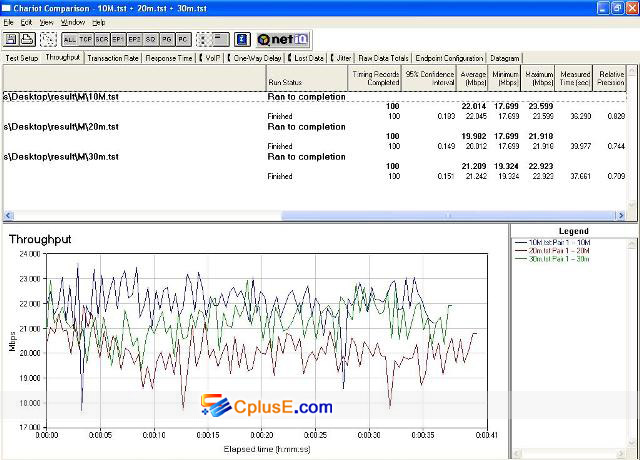Image resolution: width=640 pixels, height=460 pixels.
Task: Click the results table scroll-left arrow
Action: click(8, 215)
